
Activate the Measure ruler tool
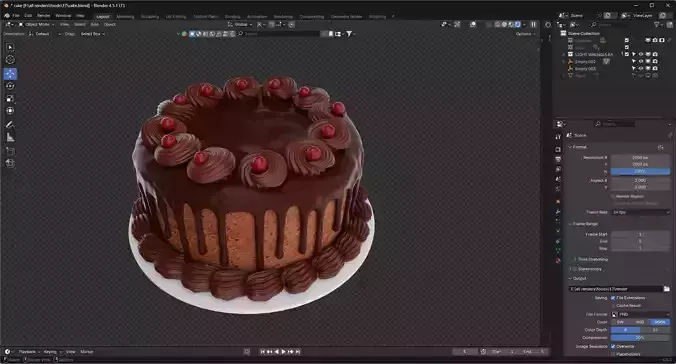pos(10,138)
